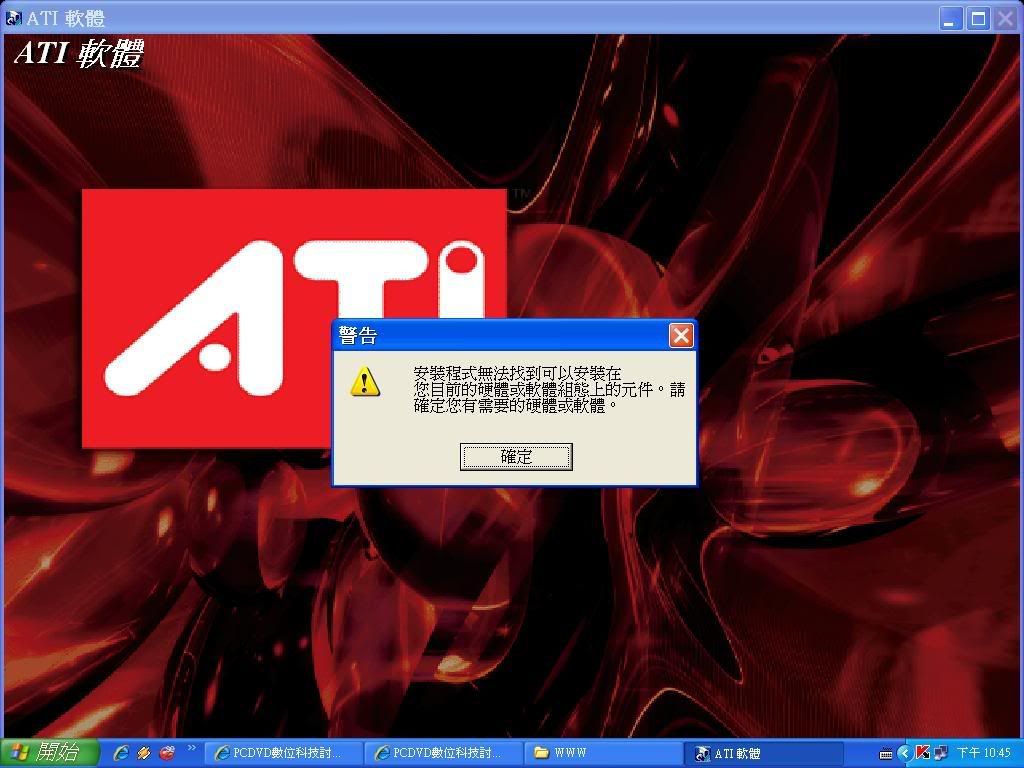Close the 警告 dialog with the red X

pos(681,335)
